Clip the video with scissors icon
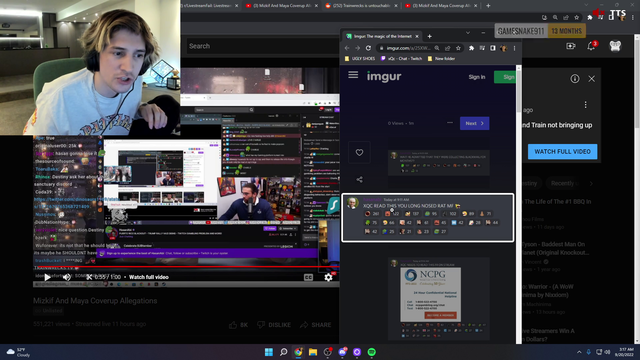640x360 pixels. coord(89,277)
